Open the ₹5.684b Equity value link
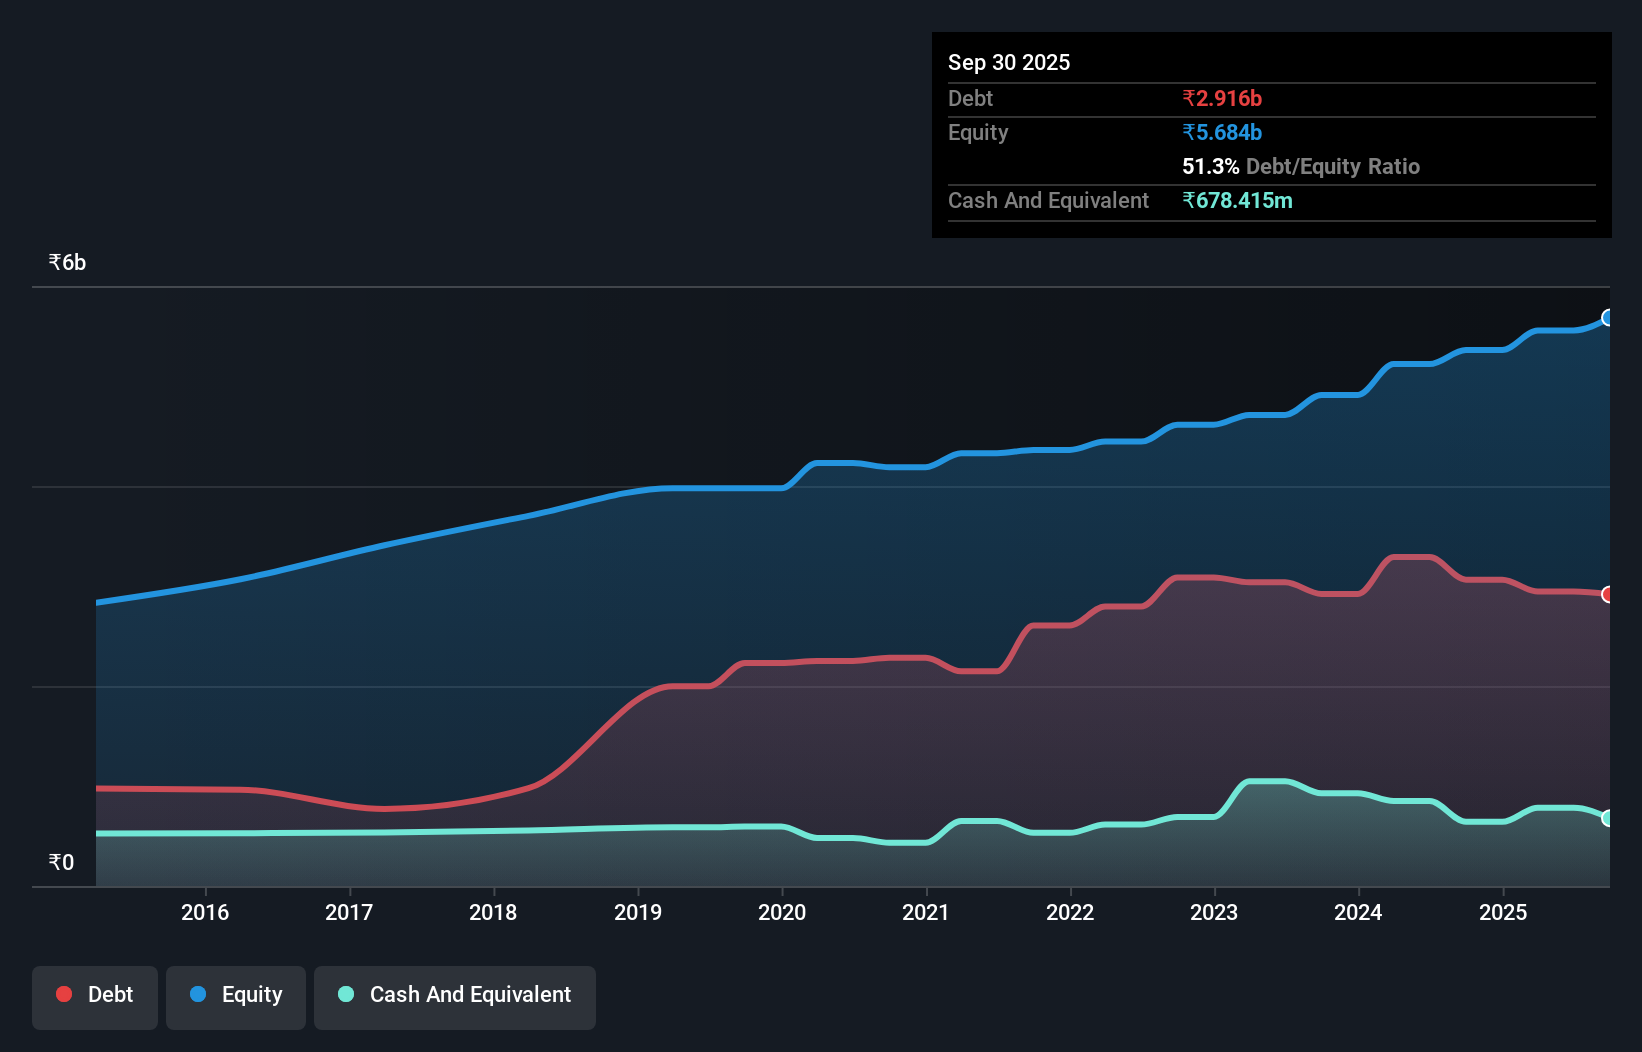 (1222, 132)
